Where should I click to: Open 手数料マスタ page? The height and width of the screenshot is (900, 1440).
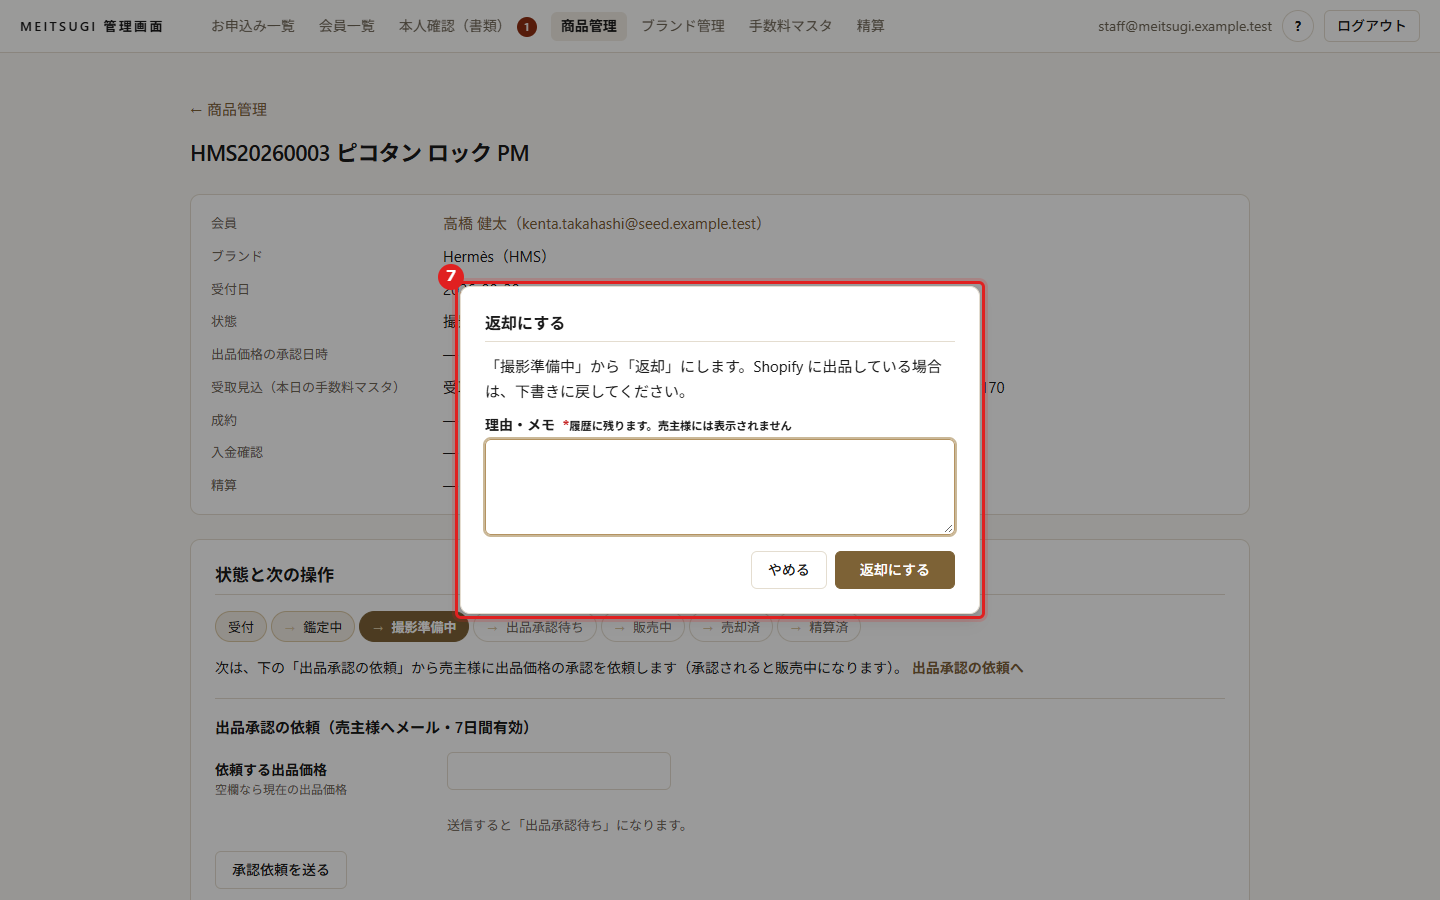pyautogui.click(x=791, y=26)
